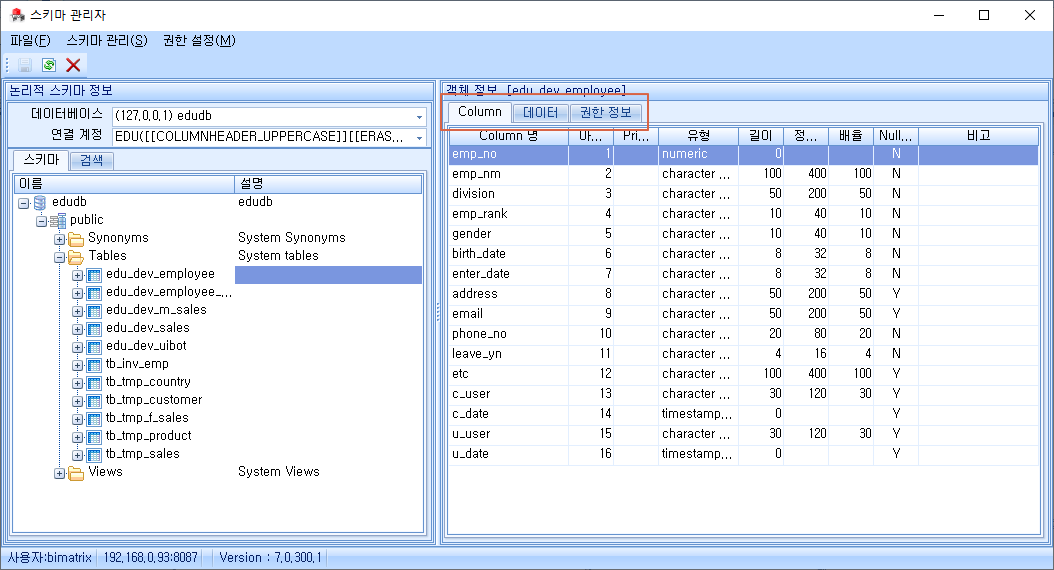
Task: Click the edu_dev_sales table icon
Action: (94, 329)
